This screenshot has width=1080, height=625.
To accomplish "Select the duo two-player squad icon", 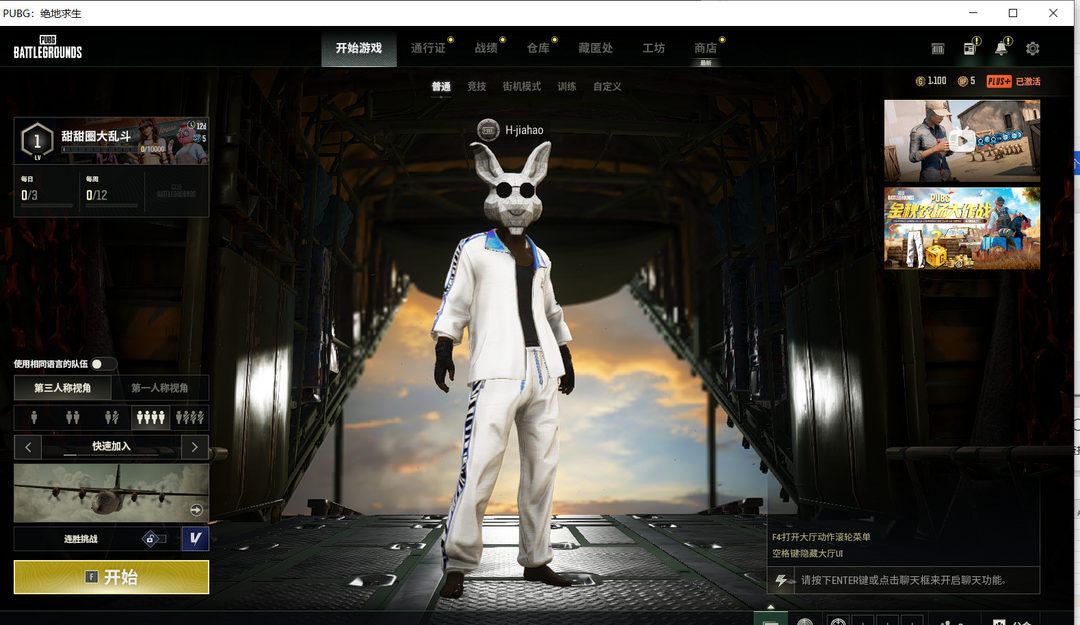I will [73, 417].
